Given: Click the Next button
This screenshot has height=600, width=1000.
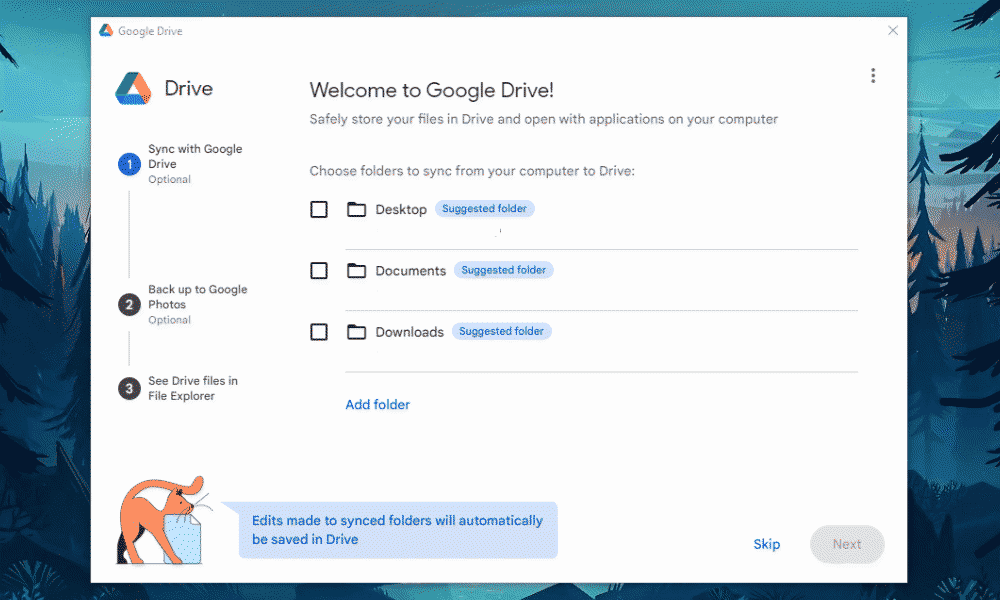Looking at the screenshot, I should [x=846, y=544].
